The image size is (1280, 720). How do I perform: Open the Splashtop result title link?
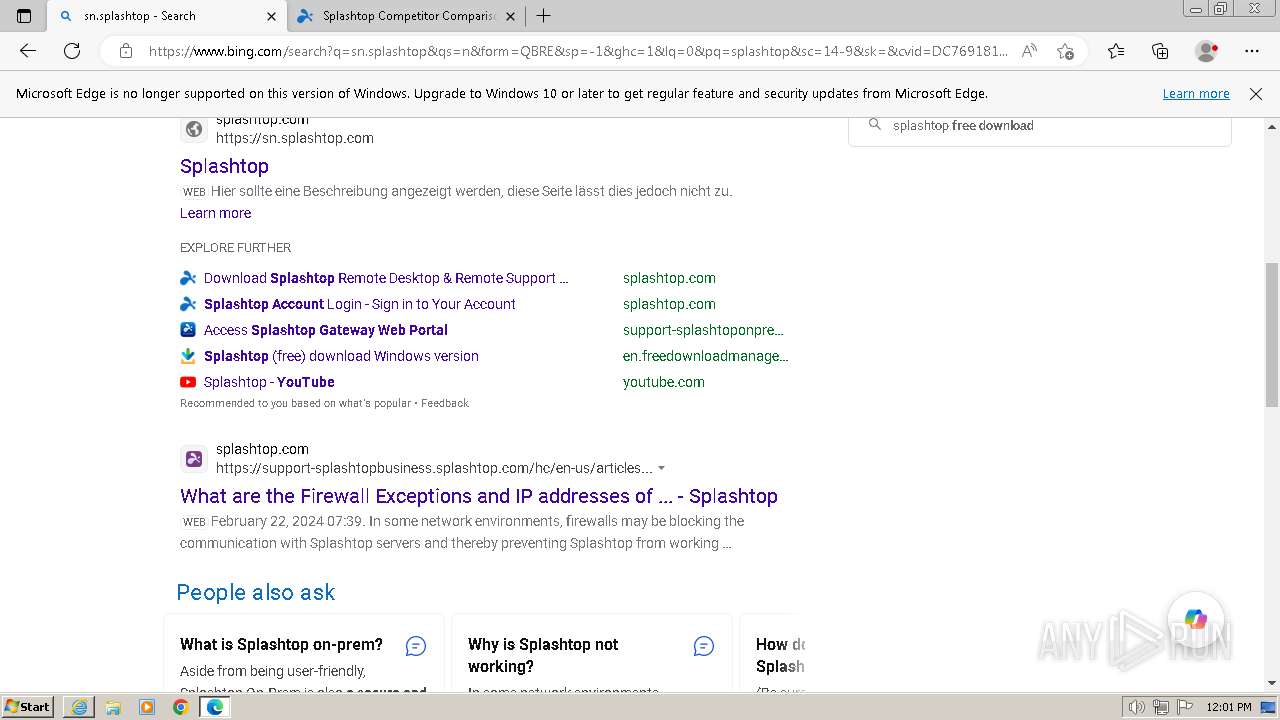pyautogui.click(x=224, y=166)
